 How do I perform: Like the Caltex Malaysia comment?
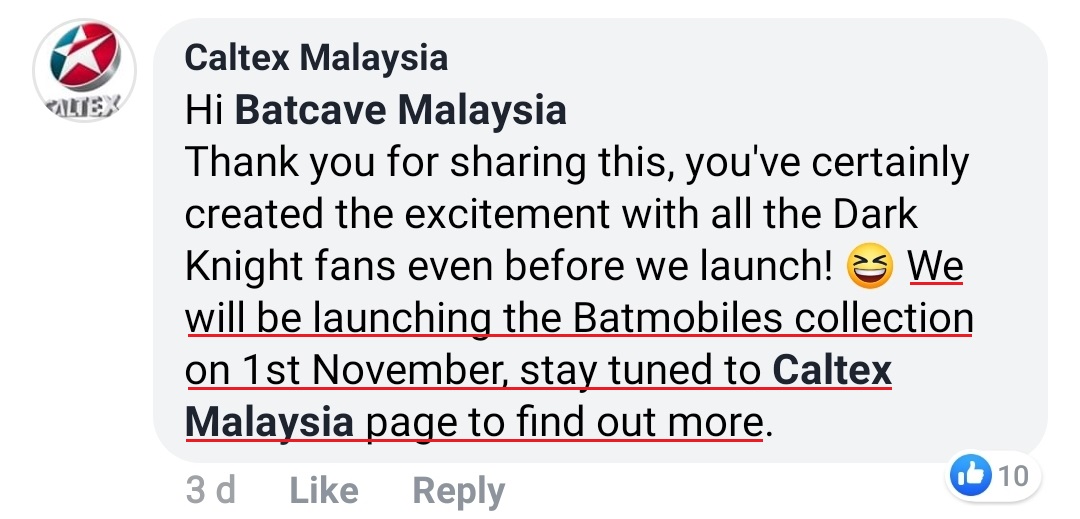(323, 491)
